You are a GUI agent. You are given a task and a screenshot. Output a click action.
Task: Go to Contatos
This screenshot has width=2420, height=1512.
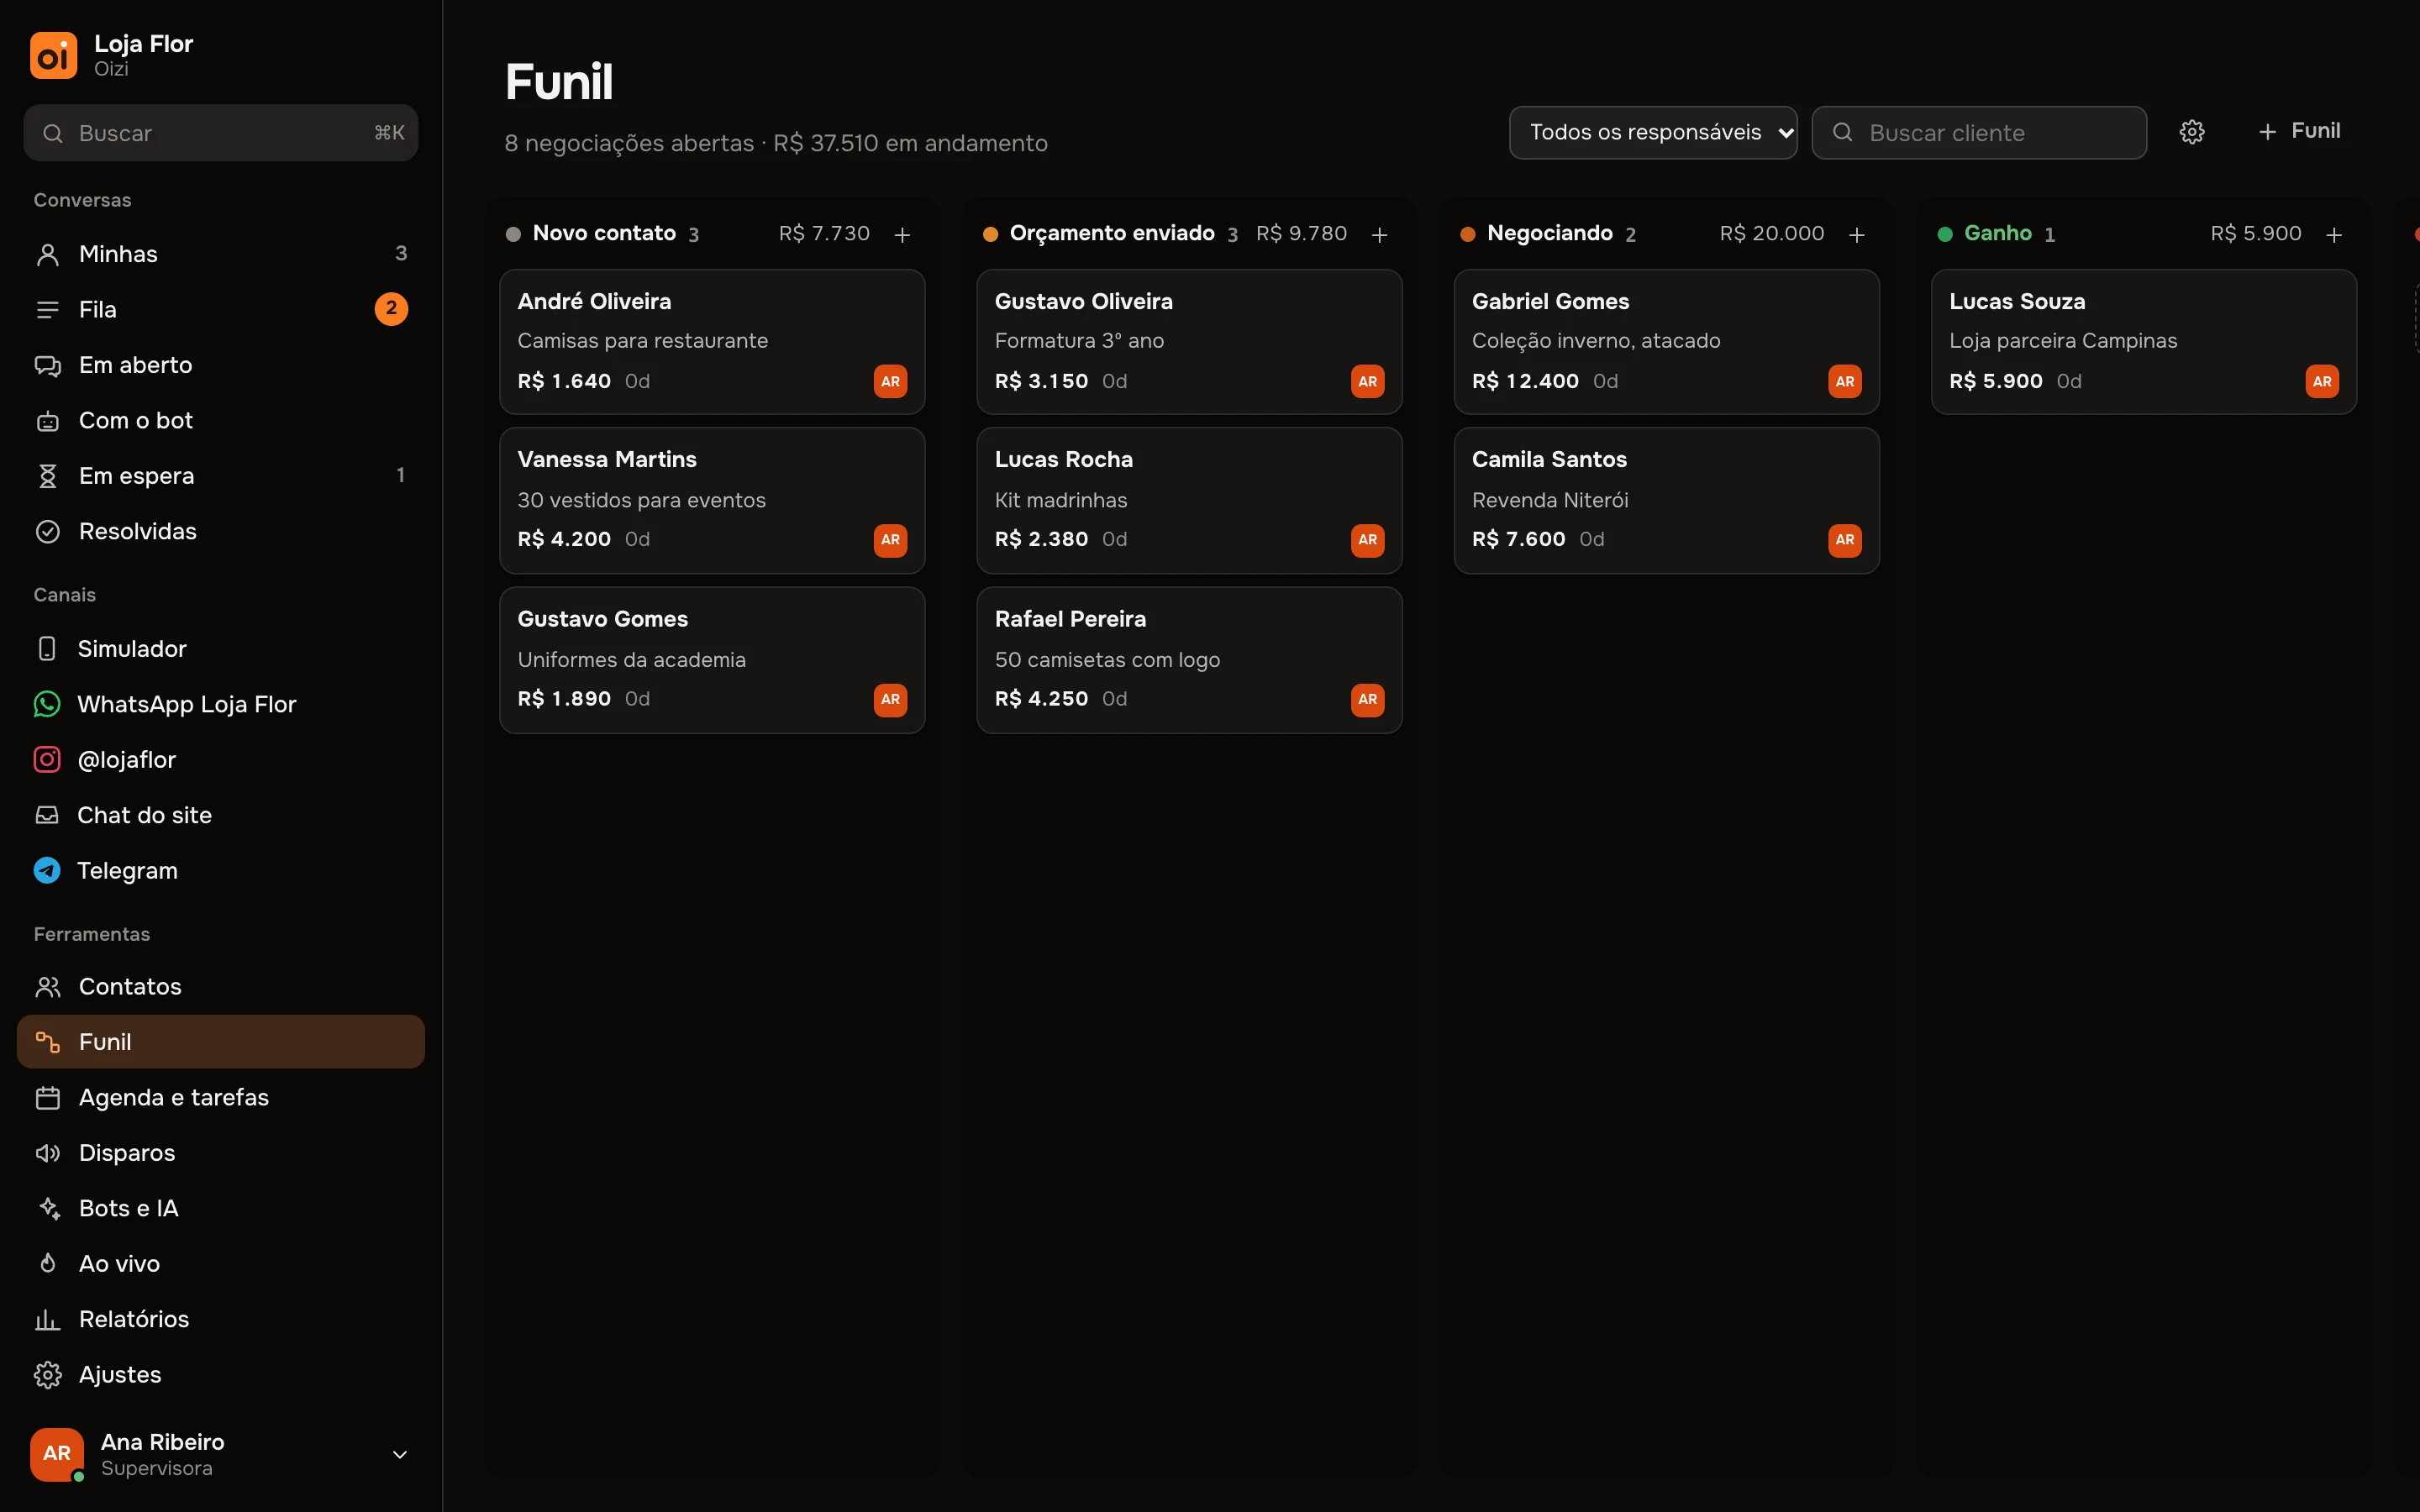[221, 986]
